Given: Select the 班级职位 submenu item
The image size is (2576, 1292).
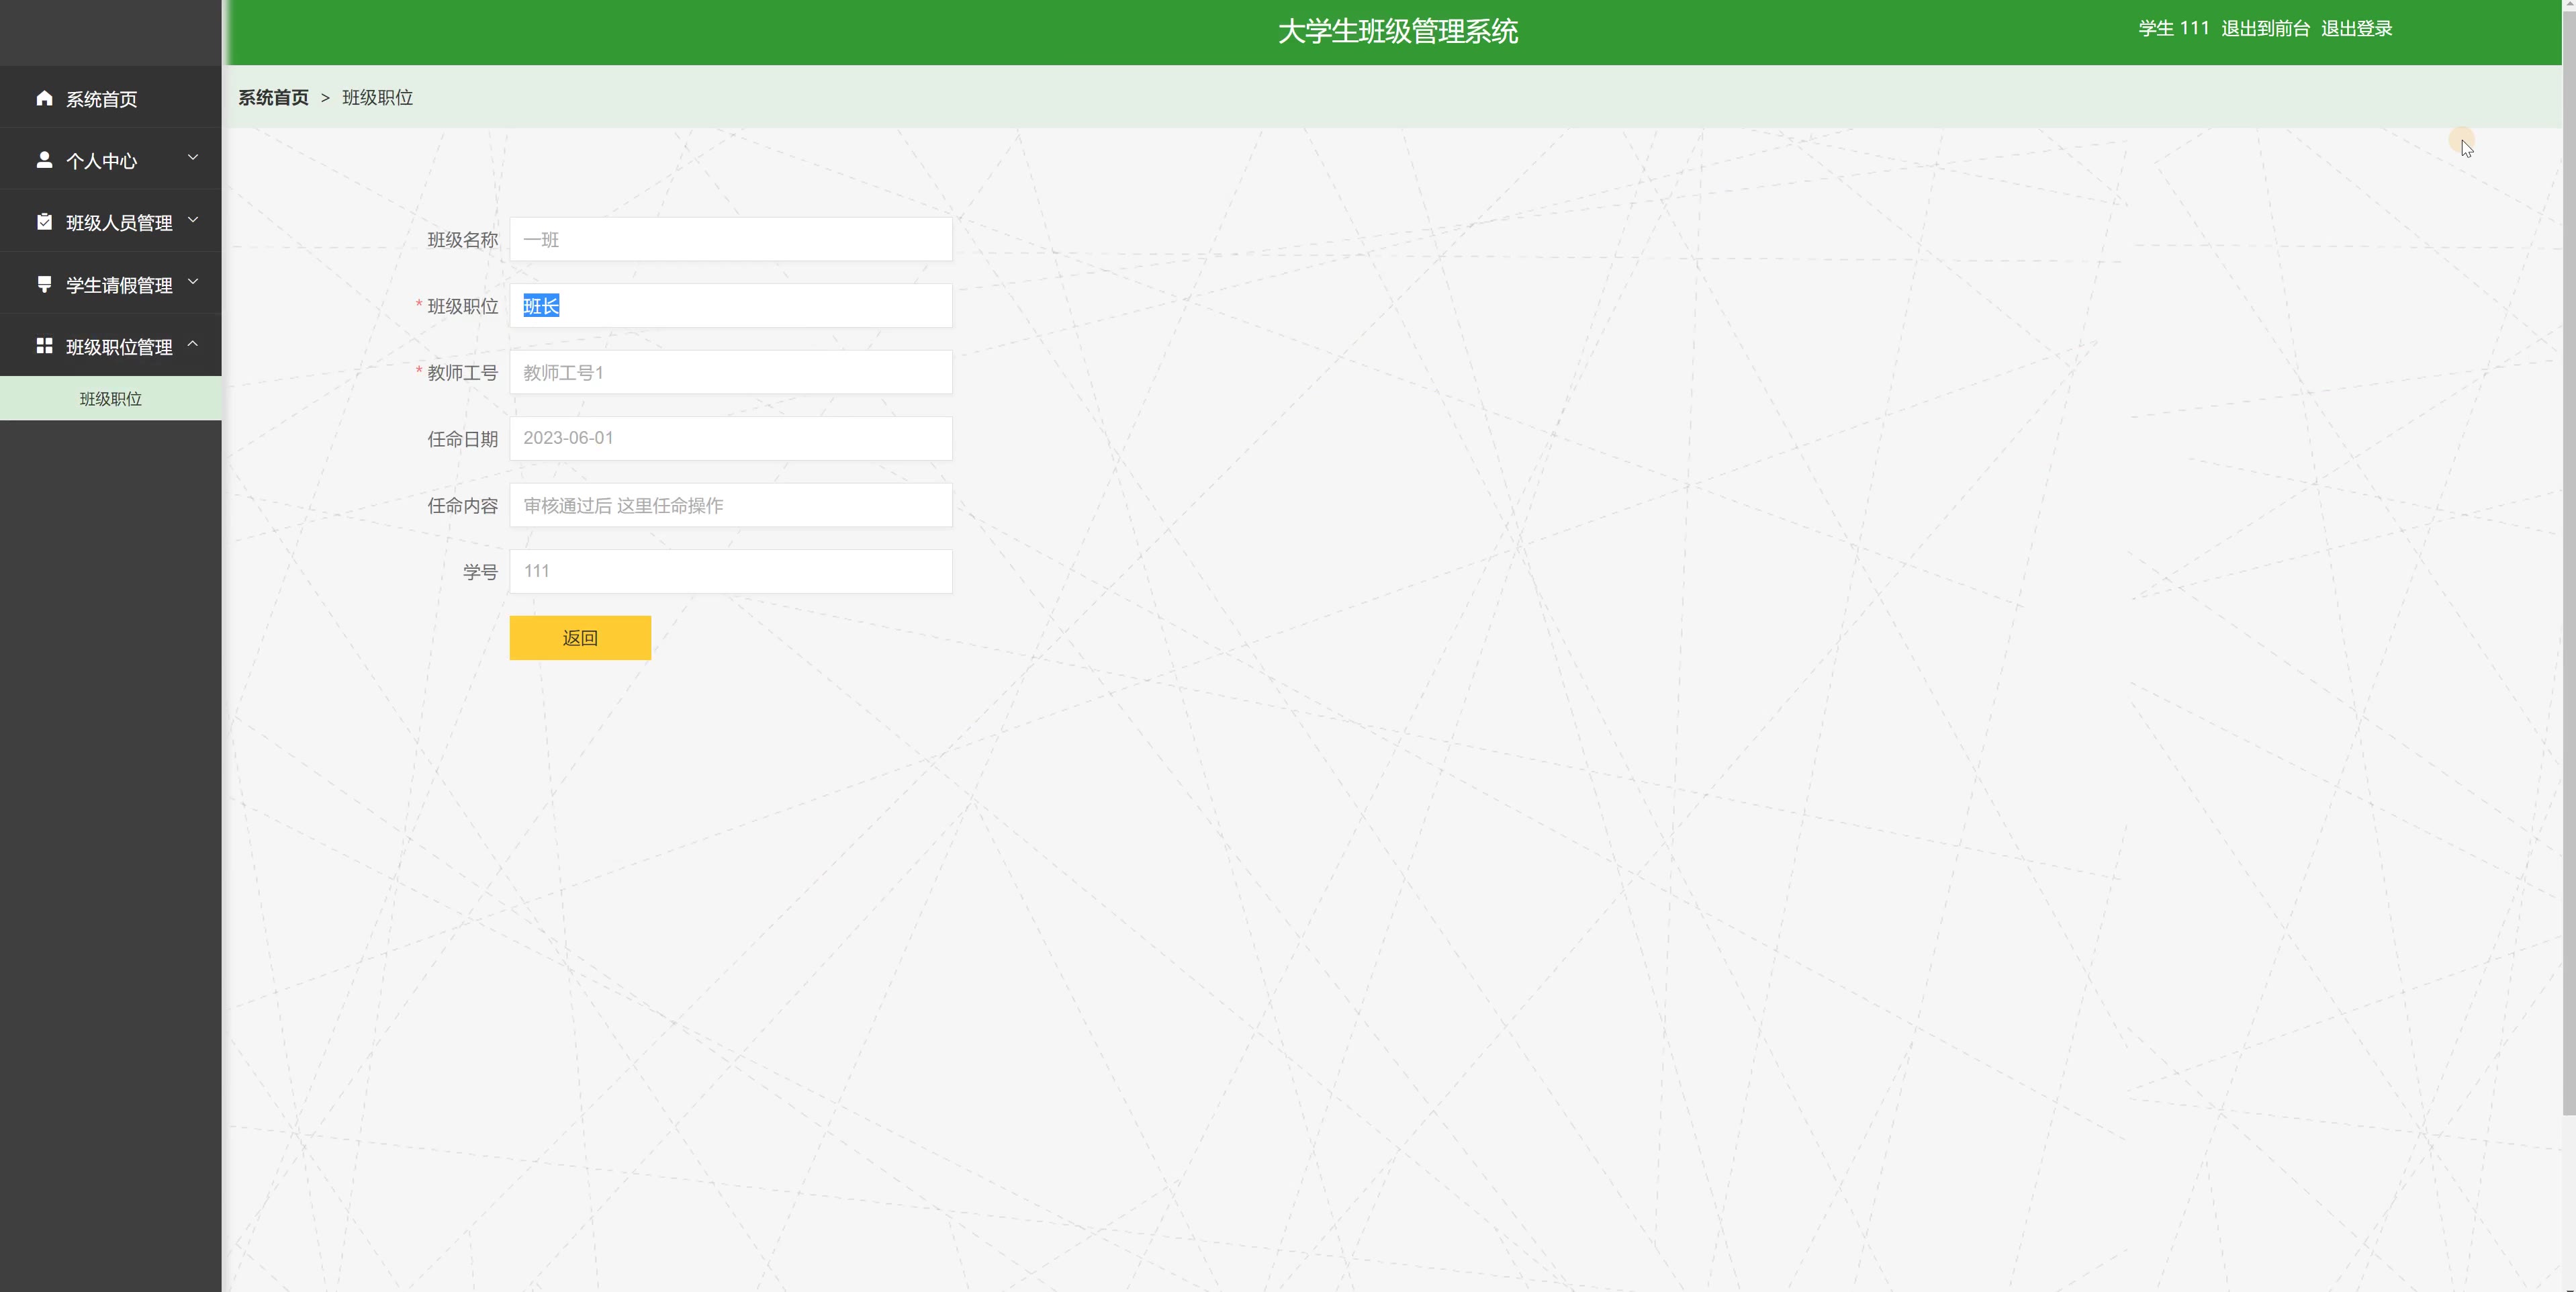Looking at the screenshot, I should click(x=110, y=399).
